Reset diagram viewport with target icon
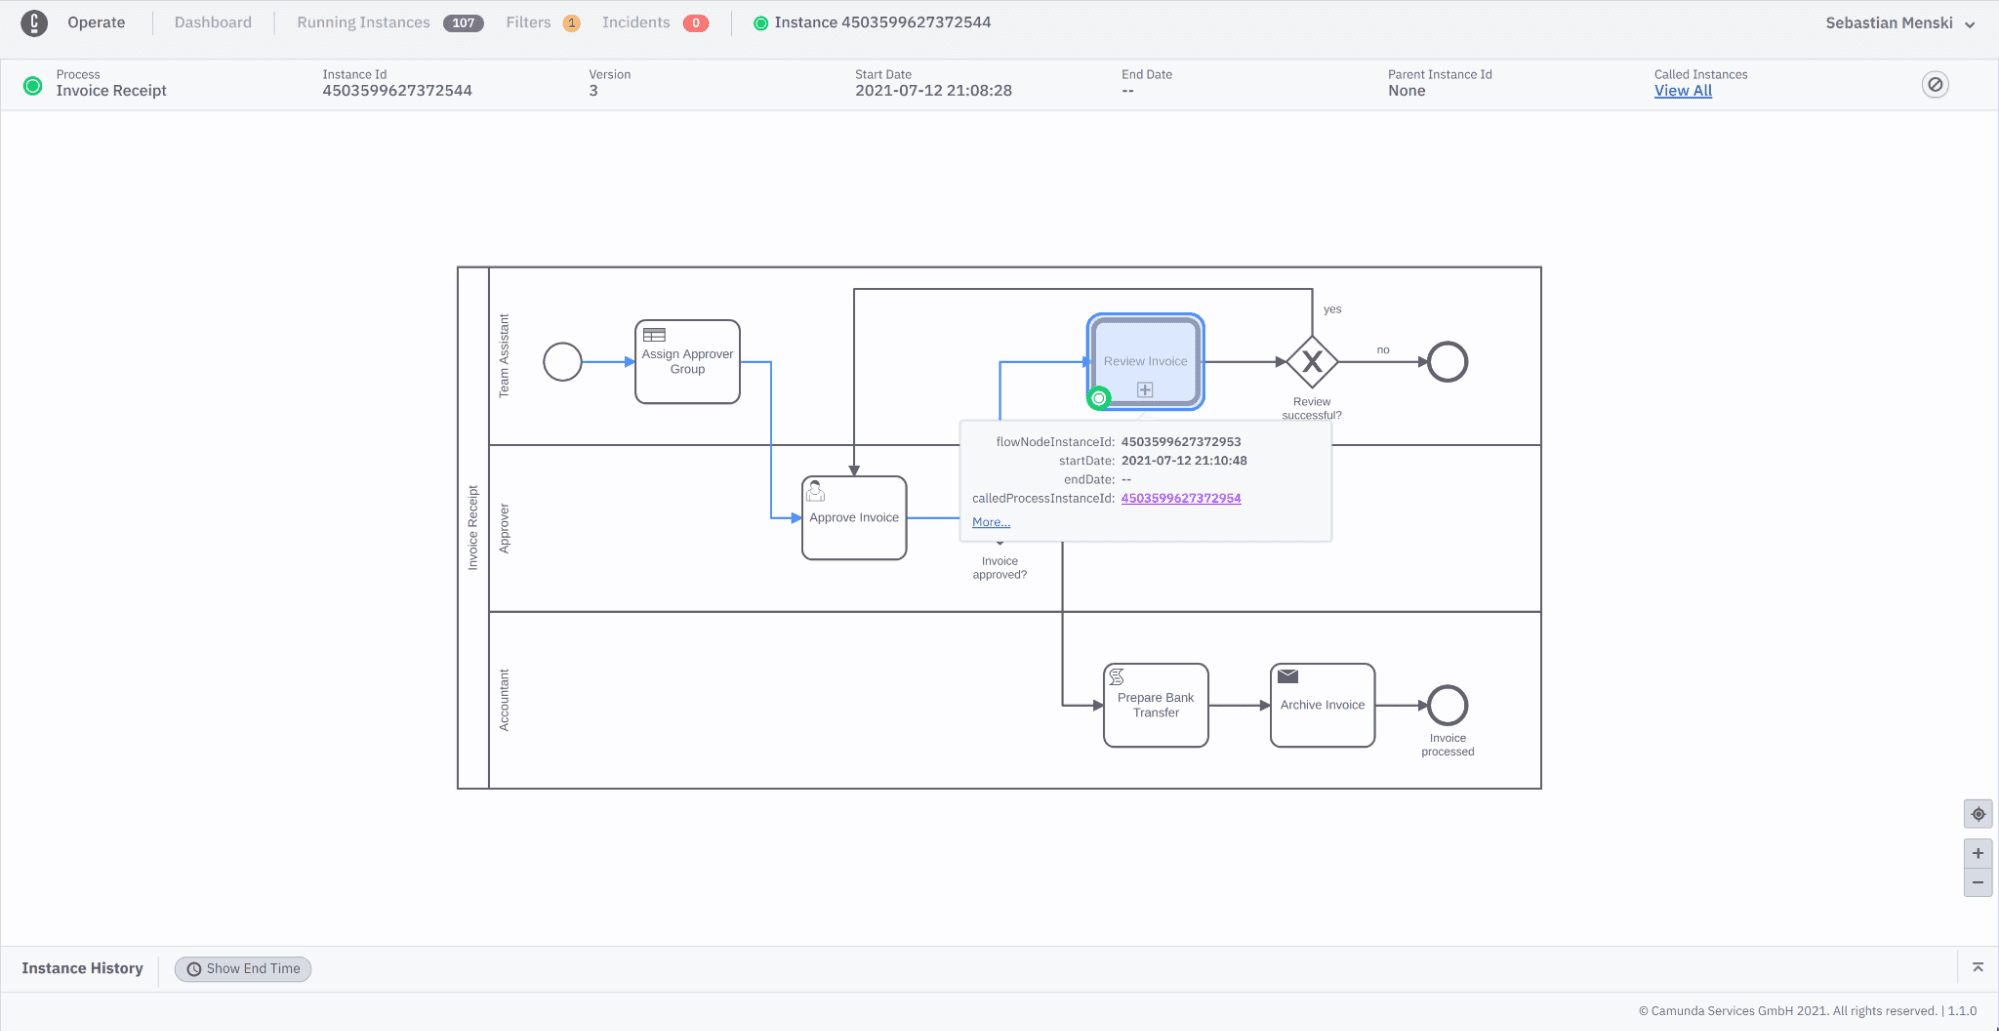The height and width of the screenshot is (1031, 1999). tap(1977, 814)
